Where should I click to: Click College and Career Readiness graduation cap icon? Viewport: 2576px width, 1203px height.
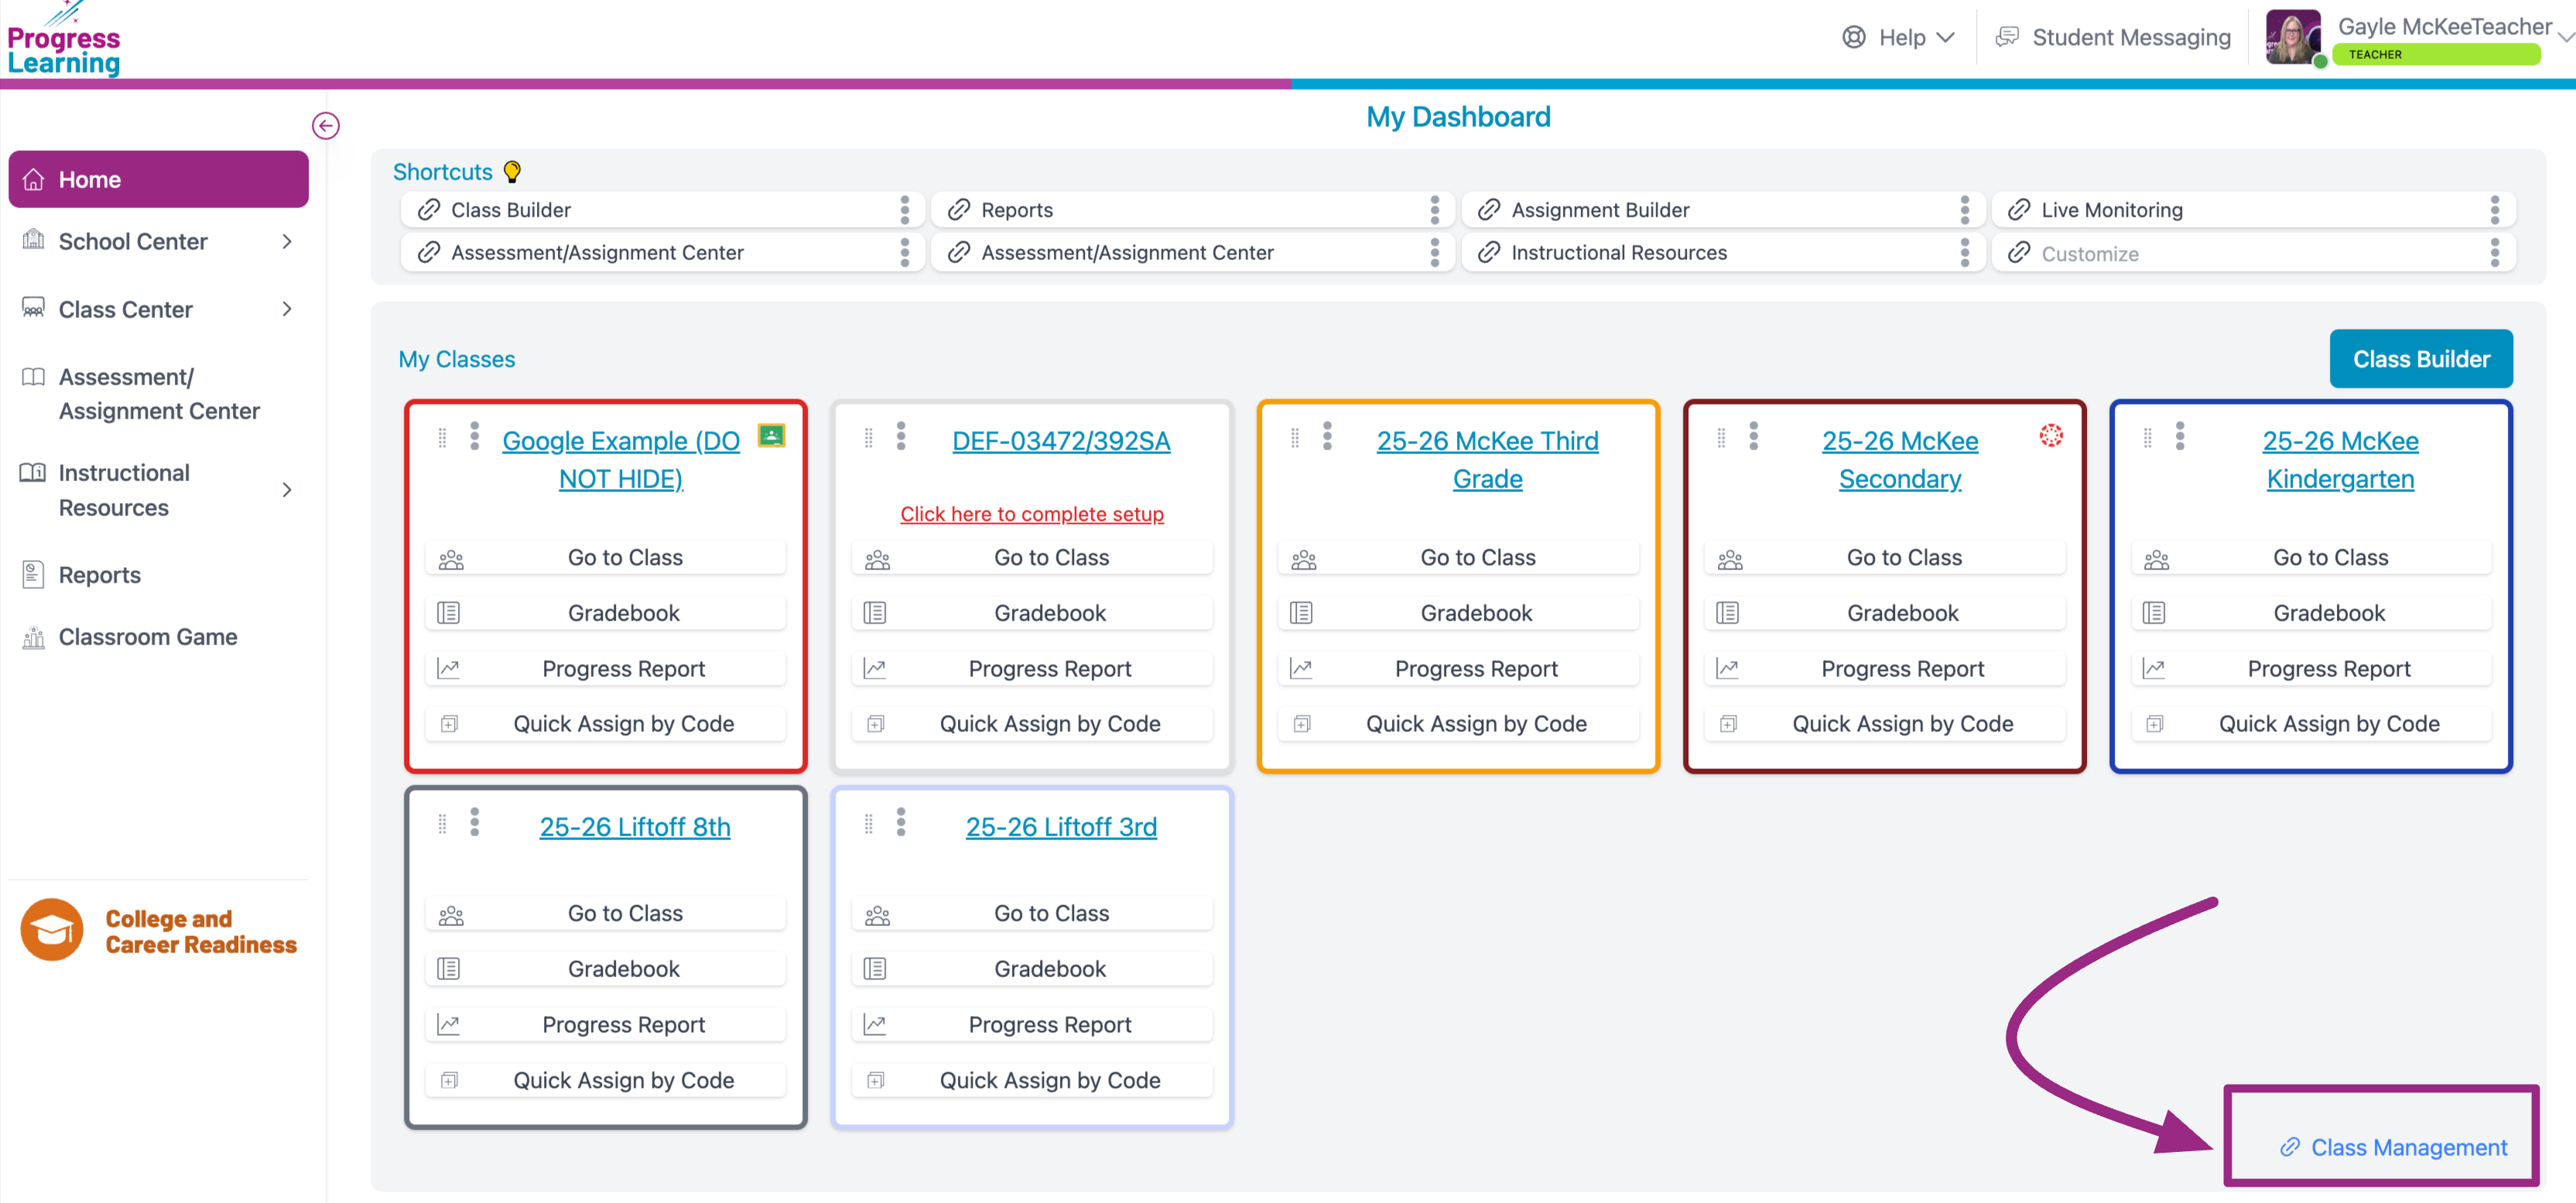52,929
